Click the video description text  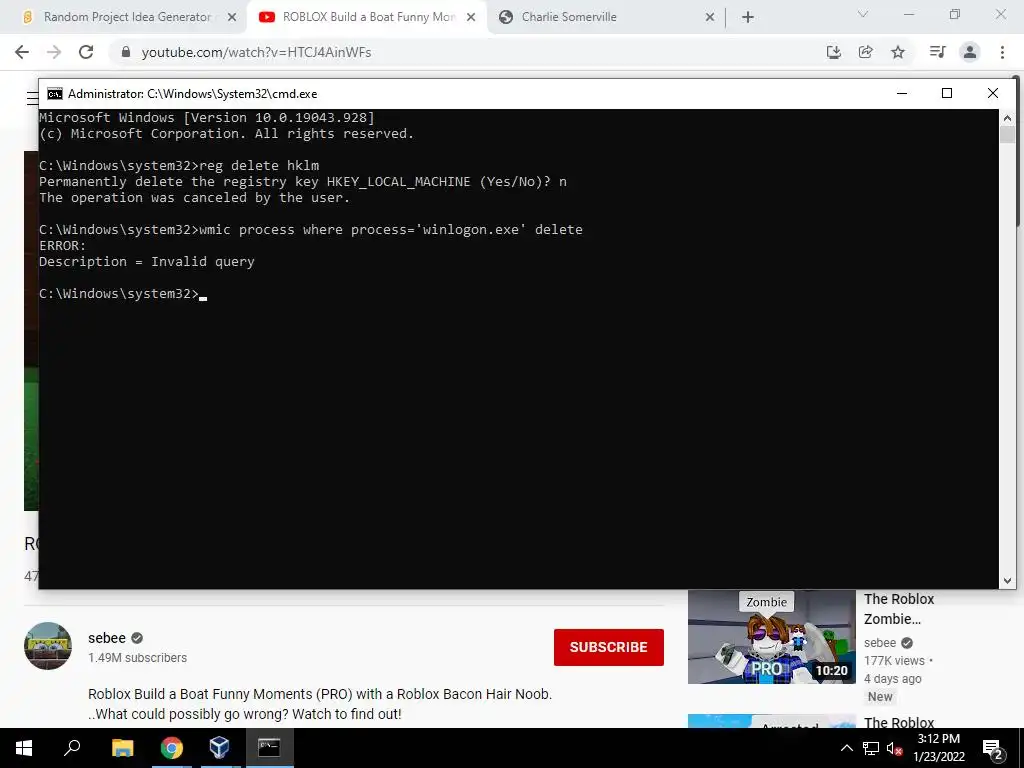(x=320, y=703)
